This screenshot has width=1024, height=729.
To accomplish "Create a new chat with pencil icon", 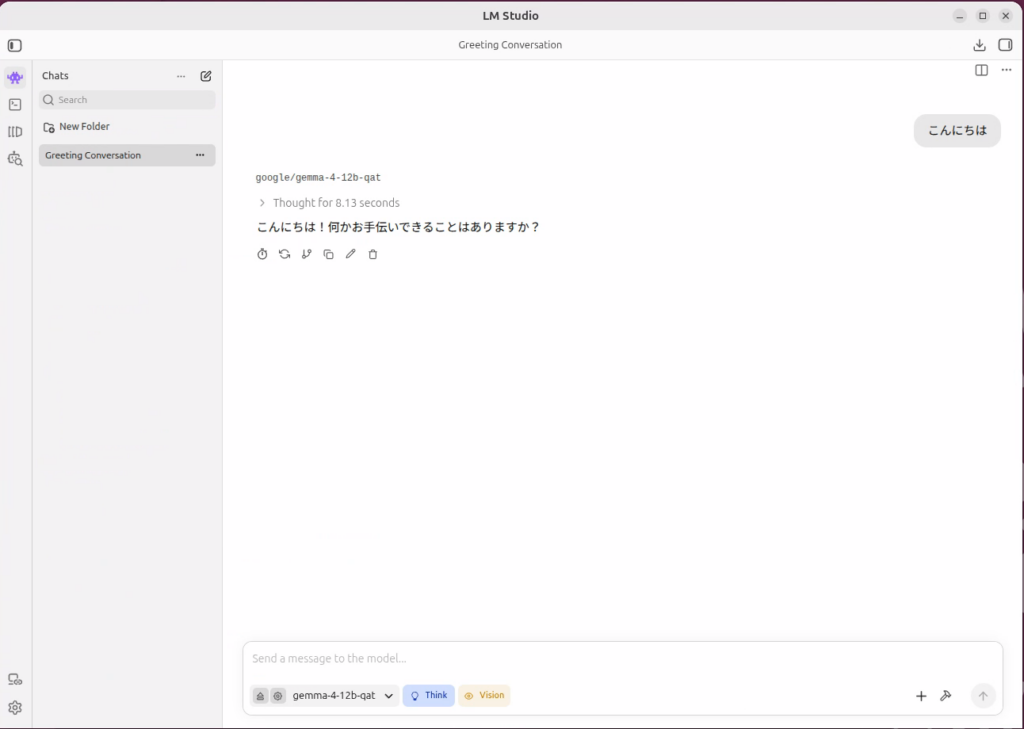I will click(206, 76).
